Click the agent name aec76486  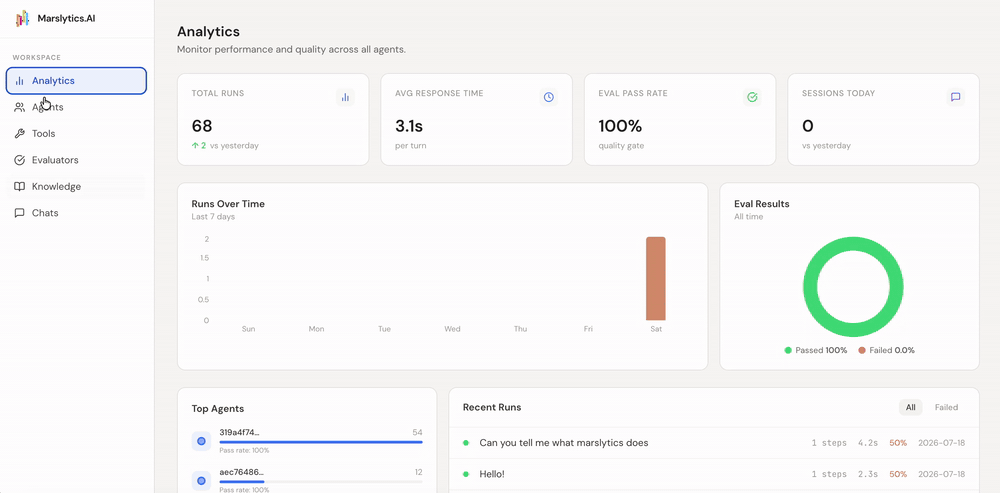pyautogui.click(x=241, y=472)
